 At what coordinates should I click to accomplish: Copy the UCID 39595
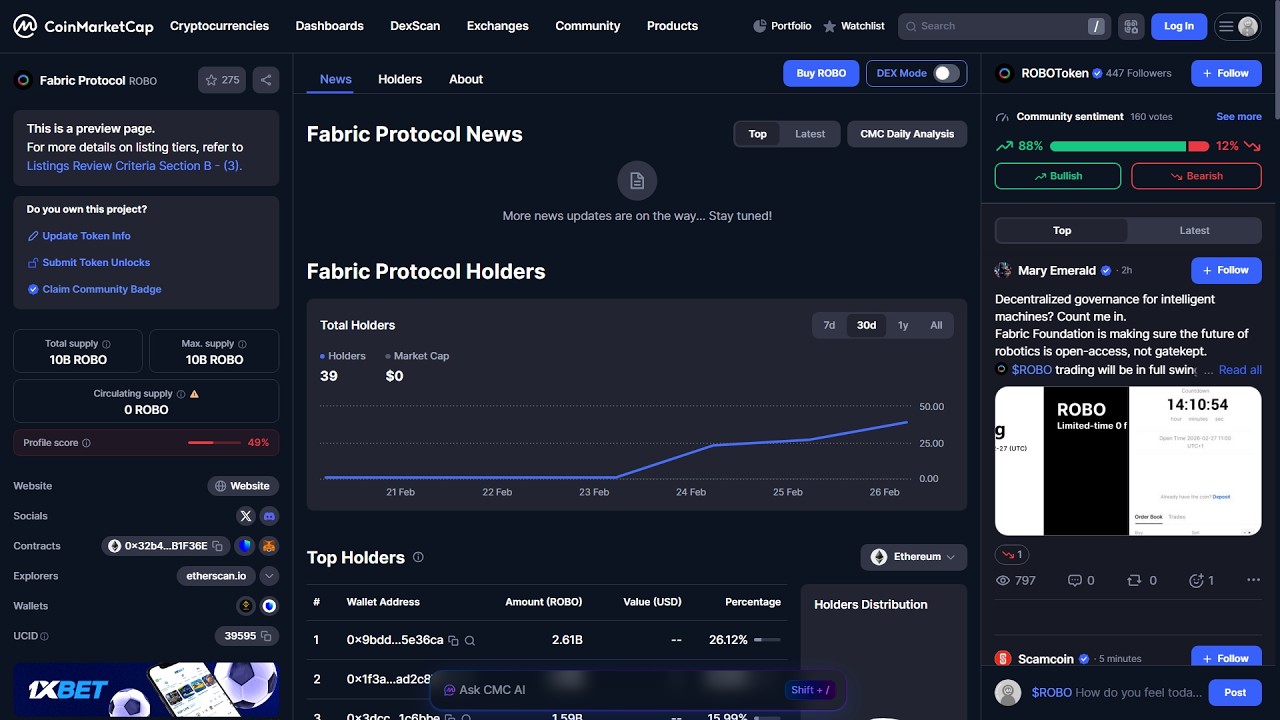[267, 636]
